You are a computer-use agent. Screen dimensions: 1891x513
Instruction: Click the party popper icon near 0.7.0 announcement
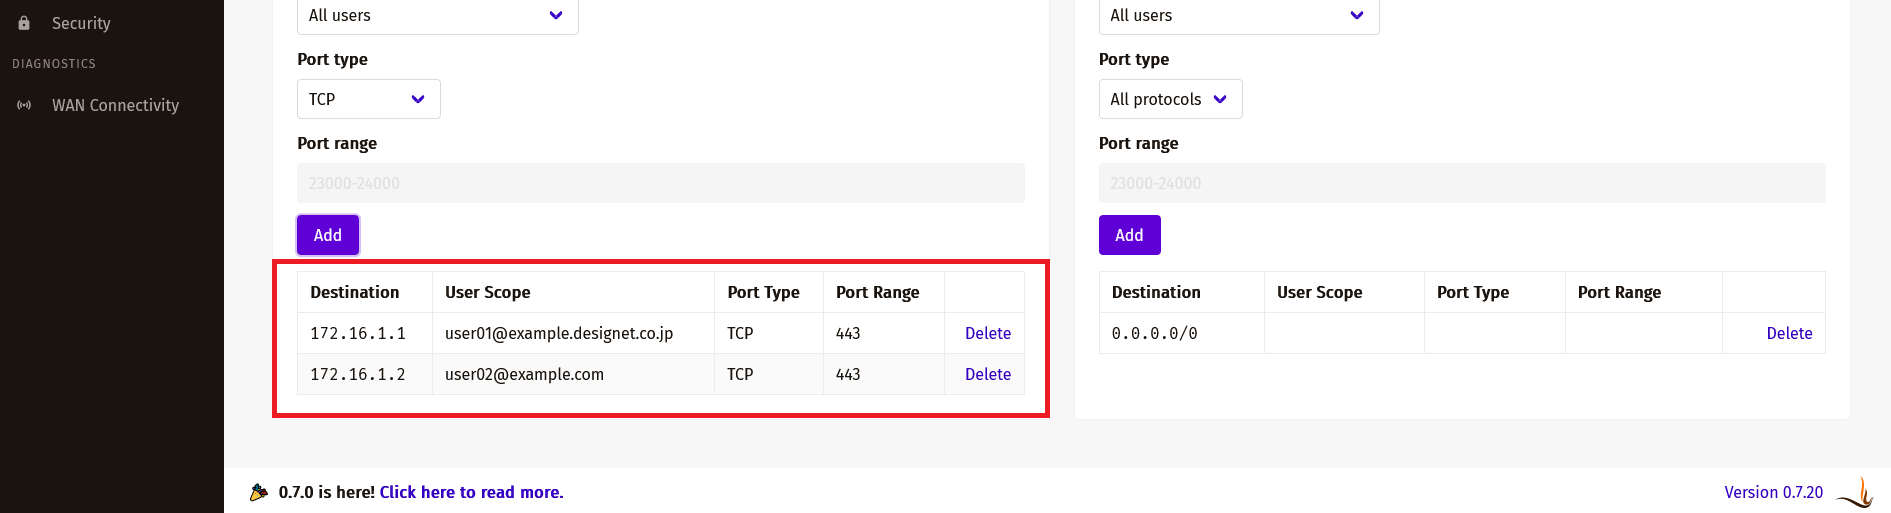click(x=259, y=492)
